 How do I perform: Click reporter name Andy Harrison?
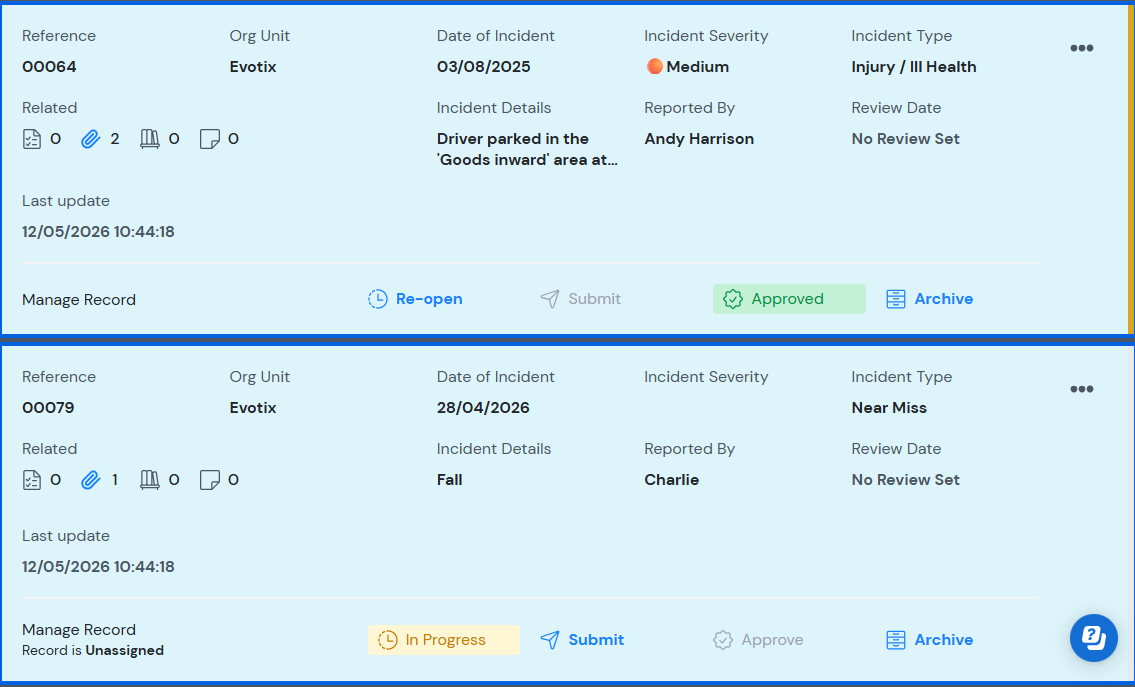point(699,139)
